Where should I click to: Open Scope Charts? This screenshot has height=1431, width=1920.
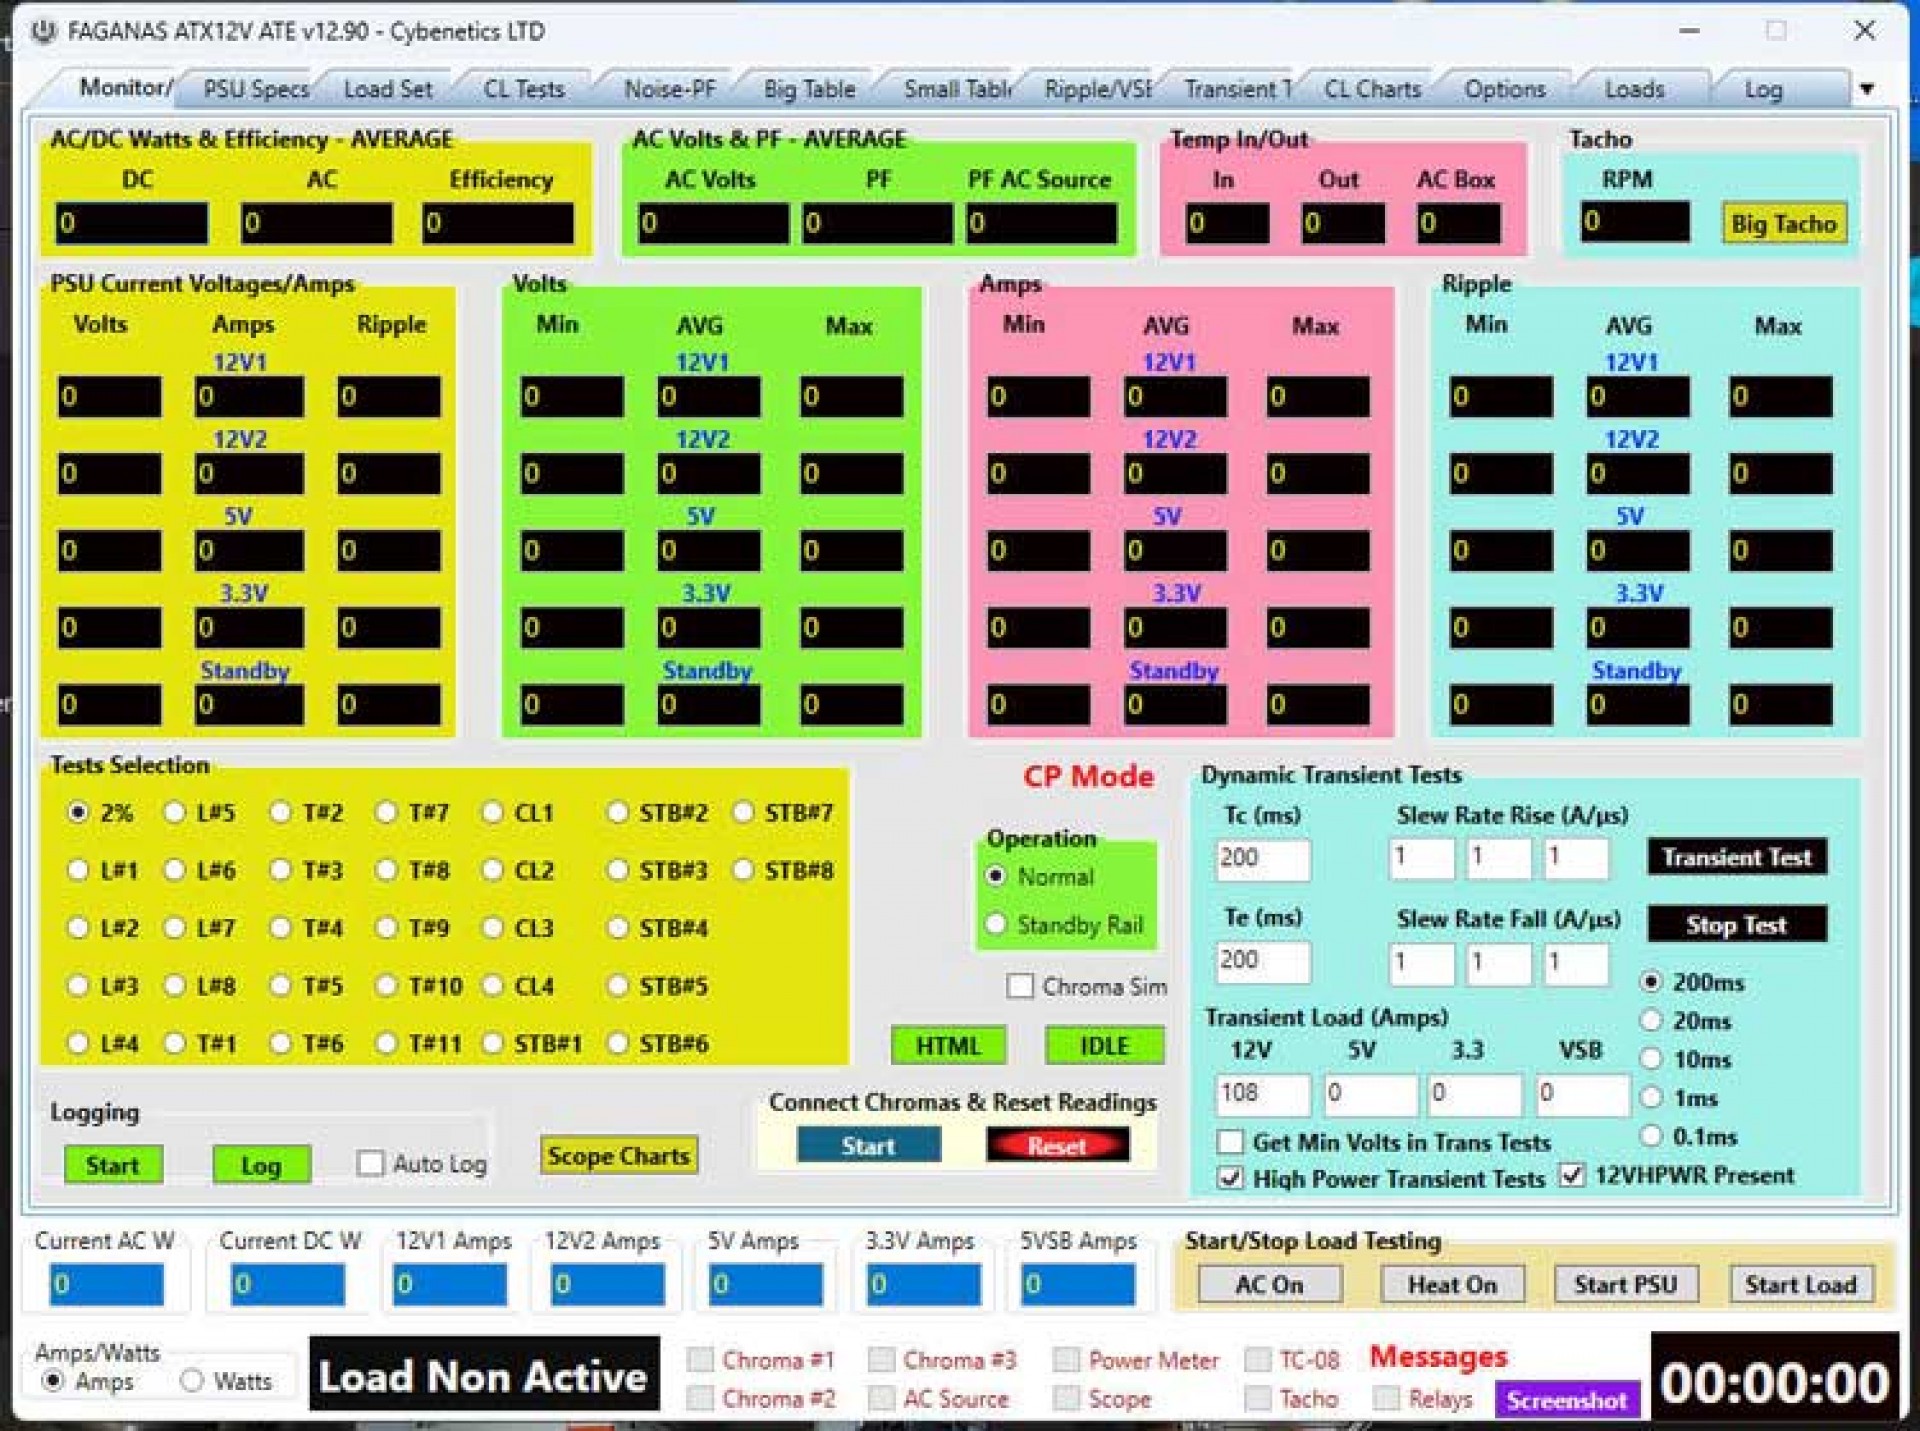pyautogui.click(x=618, y=1156)
